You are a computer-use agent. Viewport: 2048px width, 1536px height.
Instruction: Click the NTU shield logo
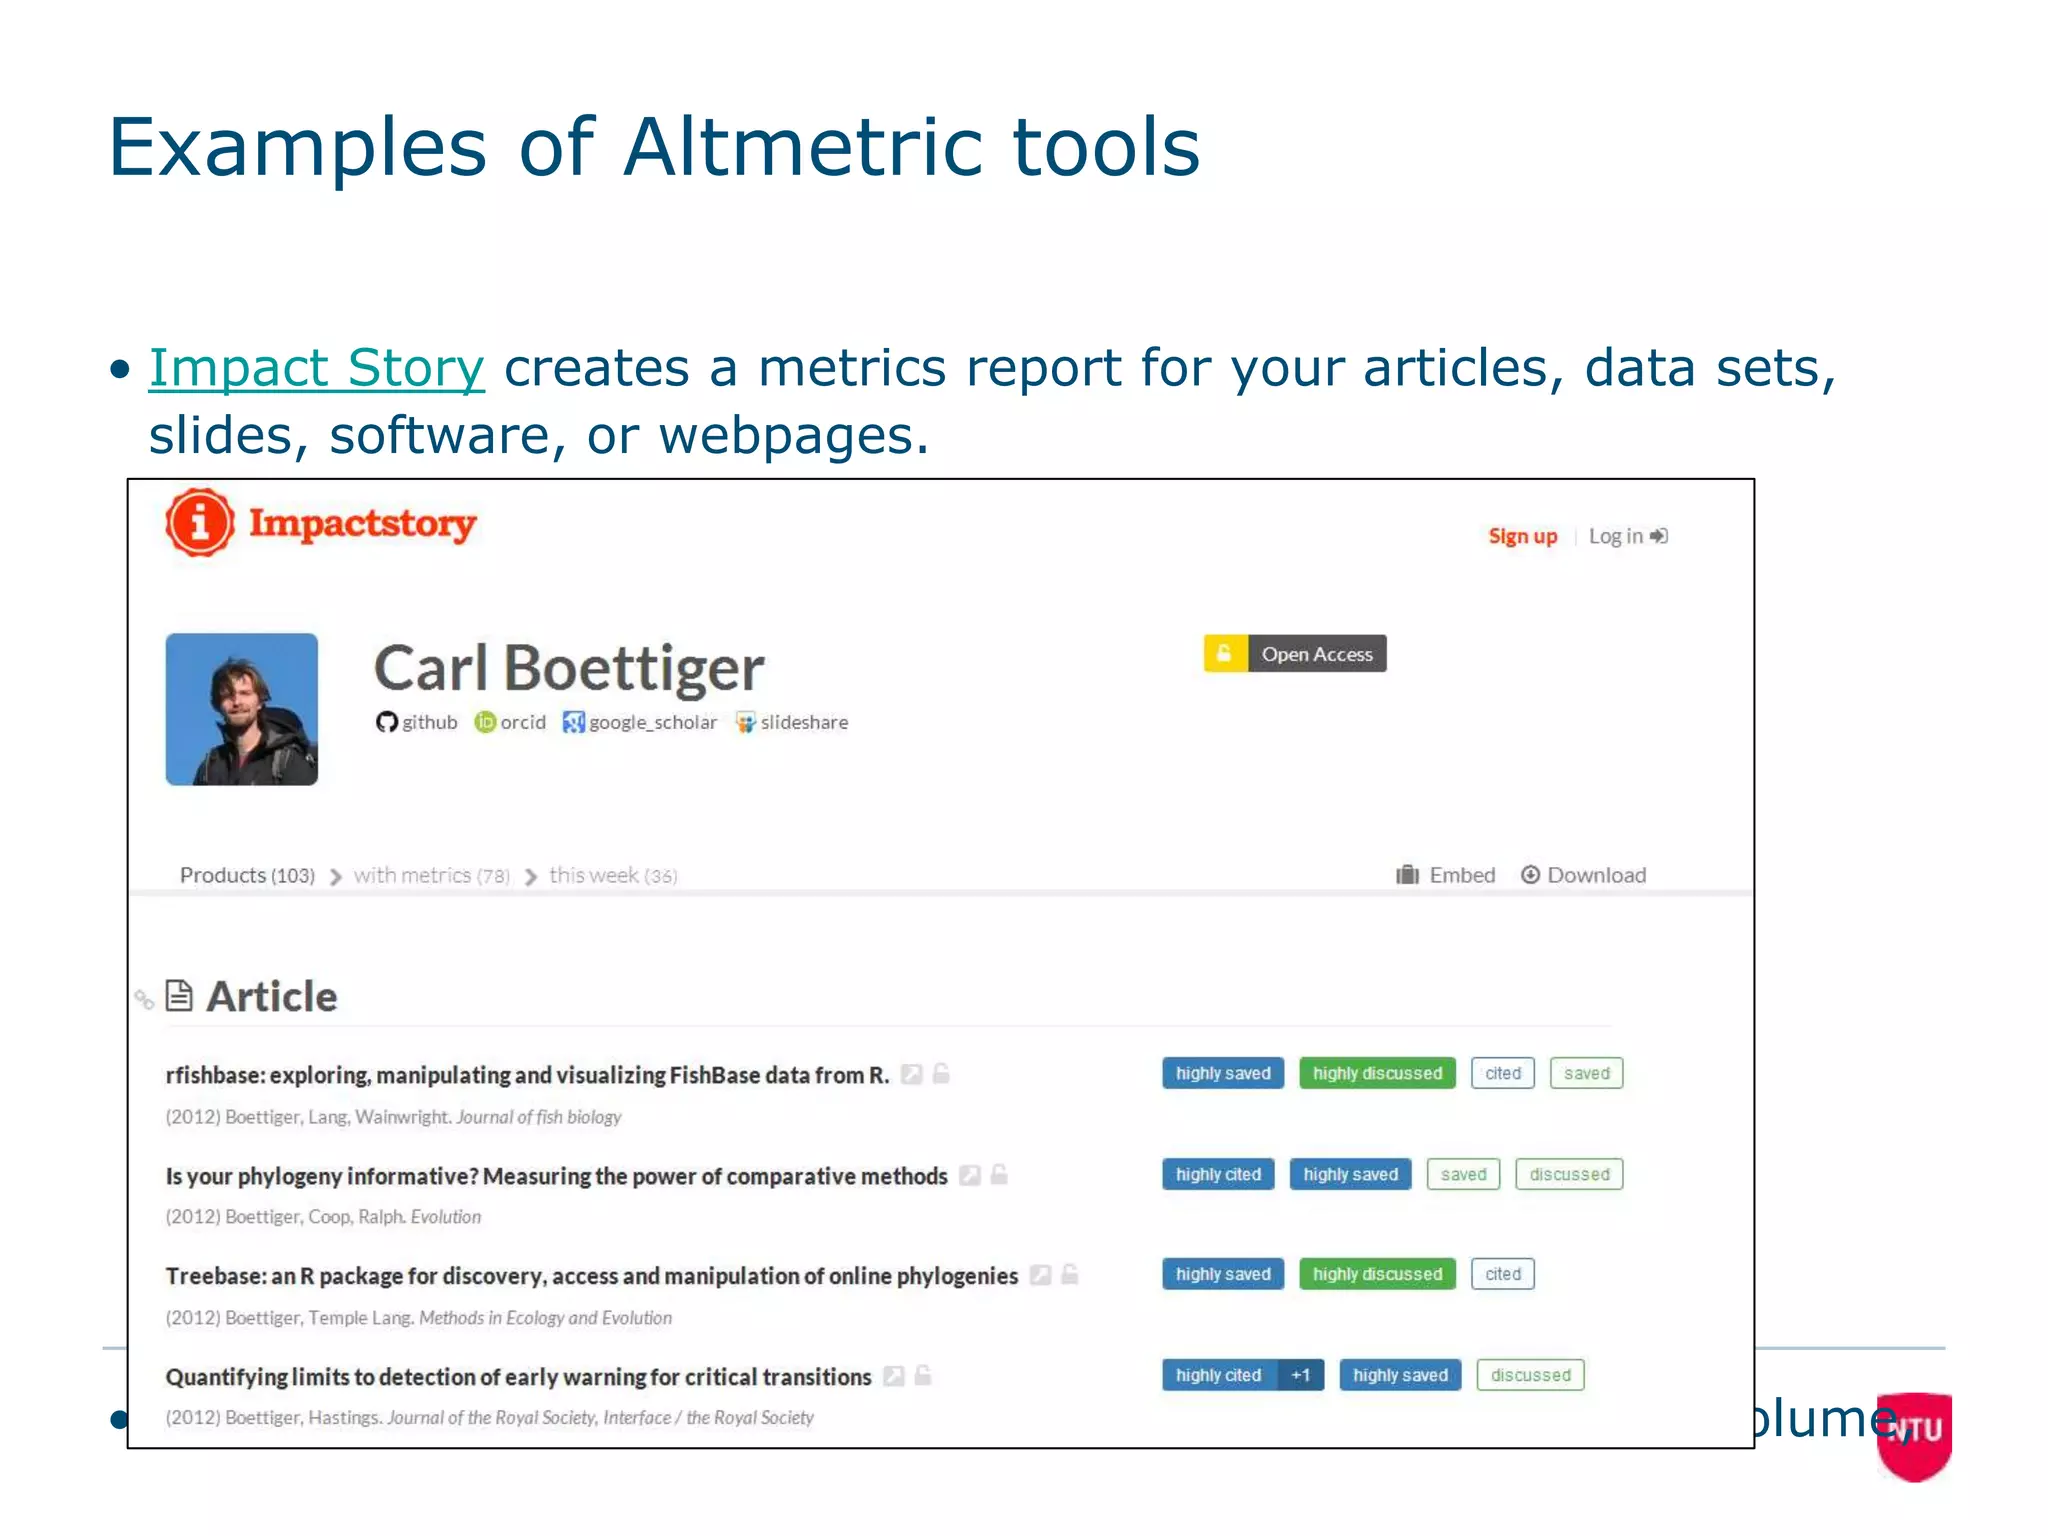point(1914,1436)
